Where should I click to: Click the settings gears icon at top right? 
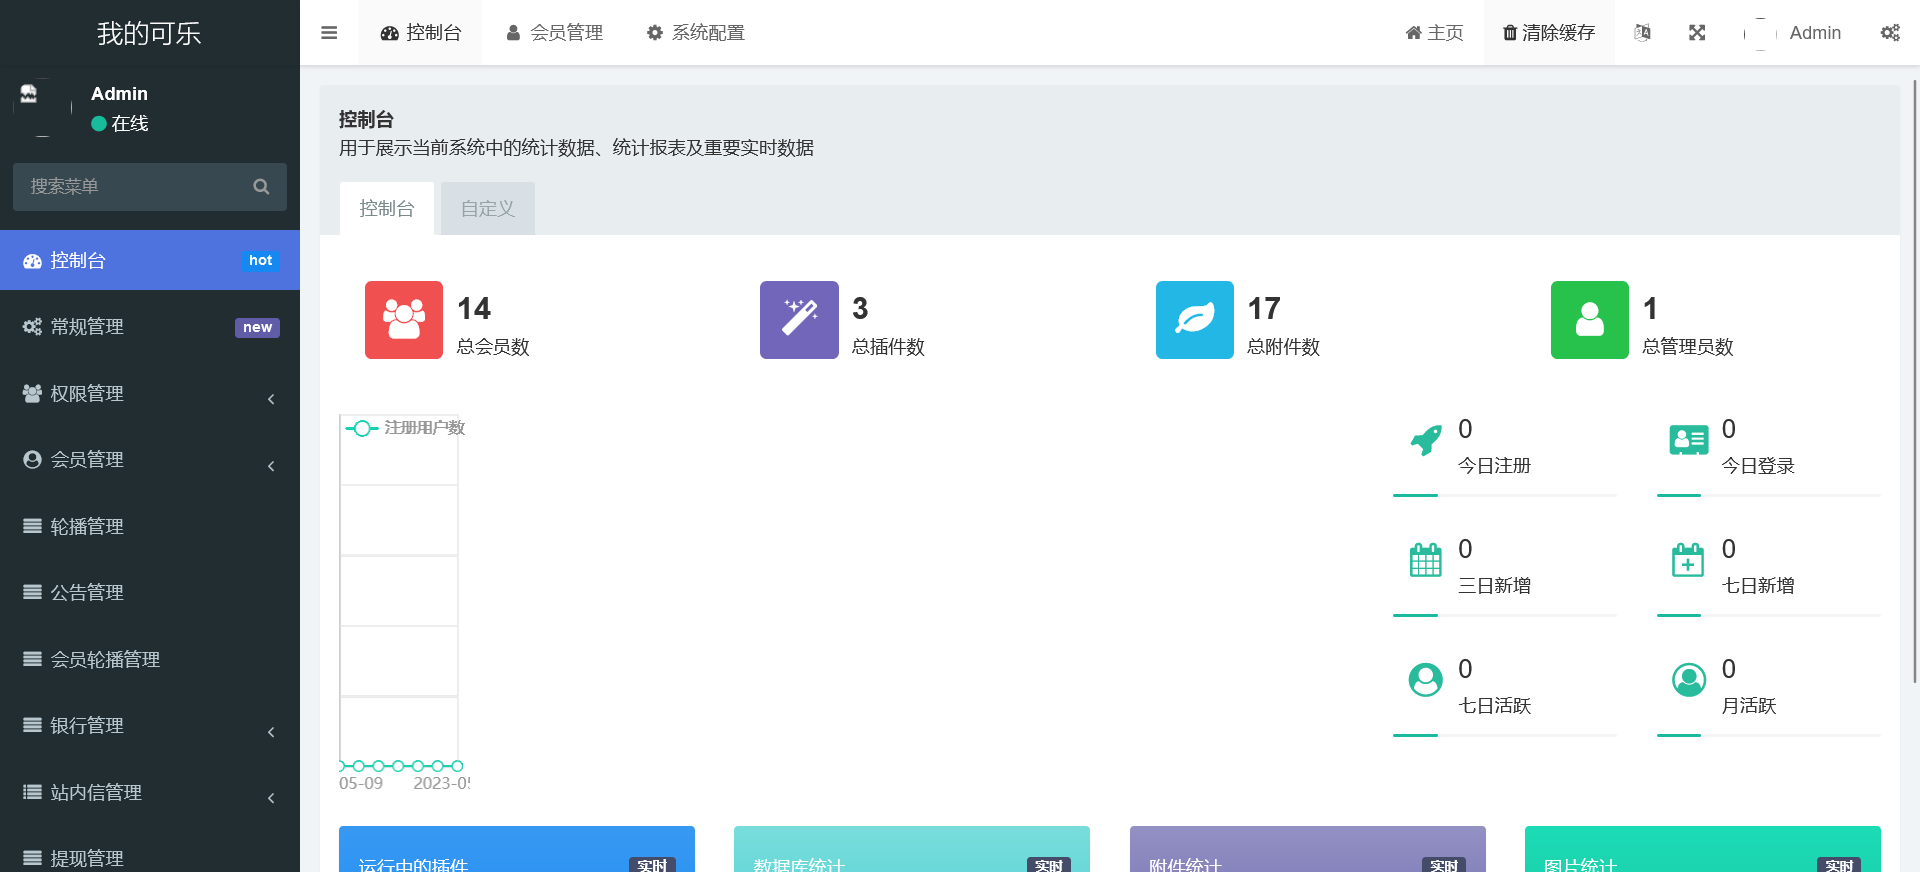tap(1889, 33)
